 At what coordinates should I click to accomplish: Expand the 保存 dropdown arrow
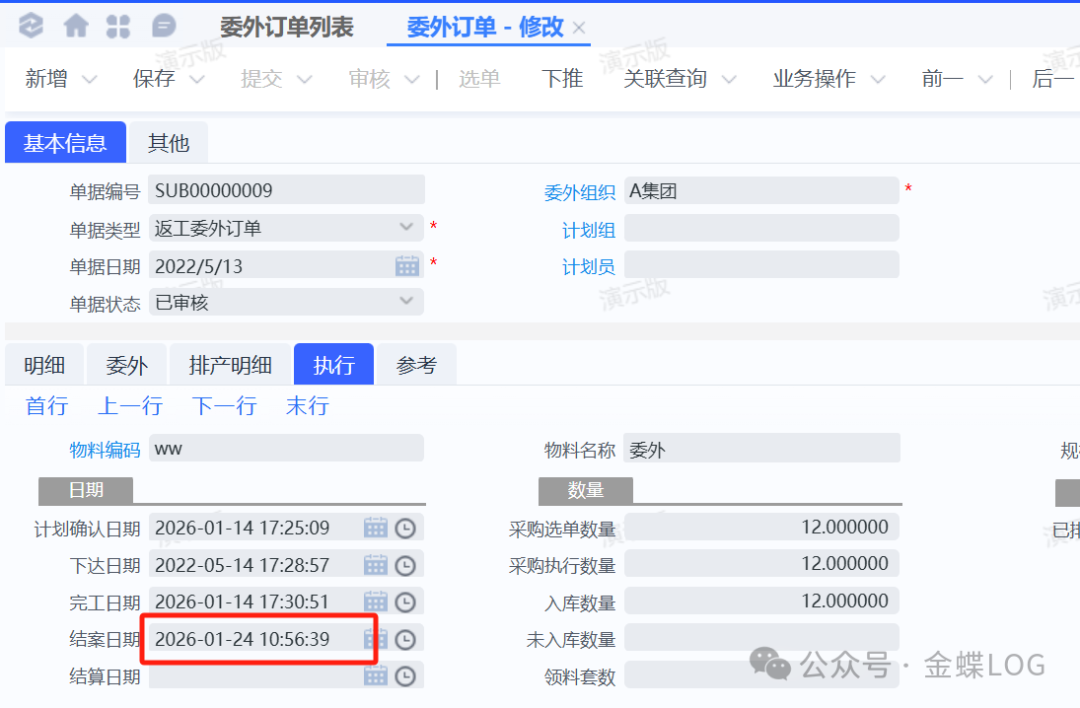[x=197, y=80]
